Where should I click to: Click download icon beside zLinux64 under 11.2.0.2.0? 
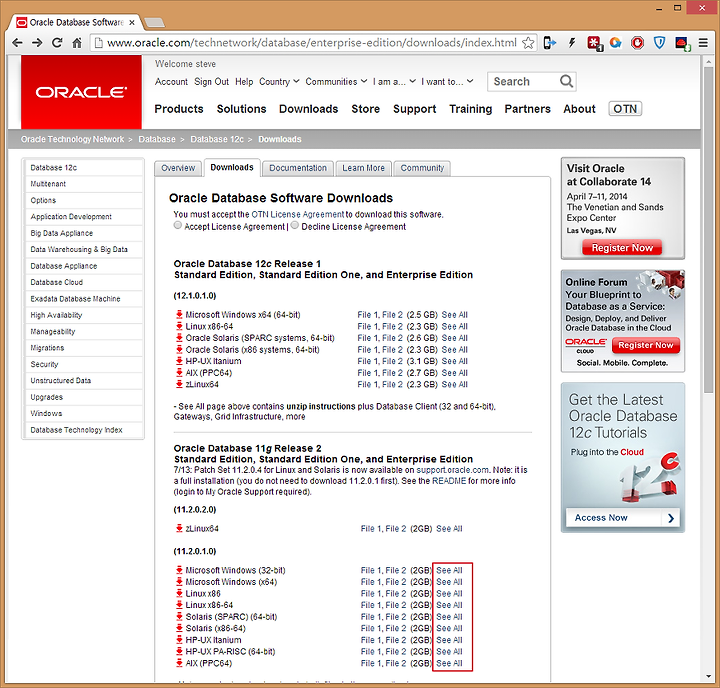click(179, 529)
